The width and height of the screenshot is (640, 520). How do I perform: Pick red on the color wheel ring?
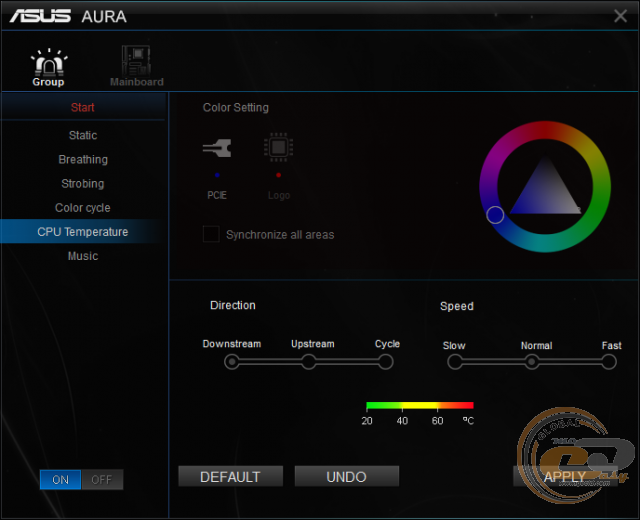pos(545,130)
